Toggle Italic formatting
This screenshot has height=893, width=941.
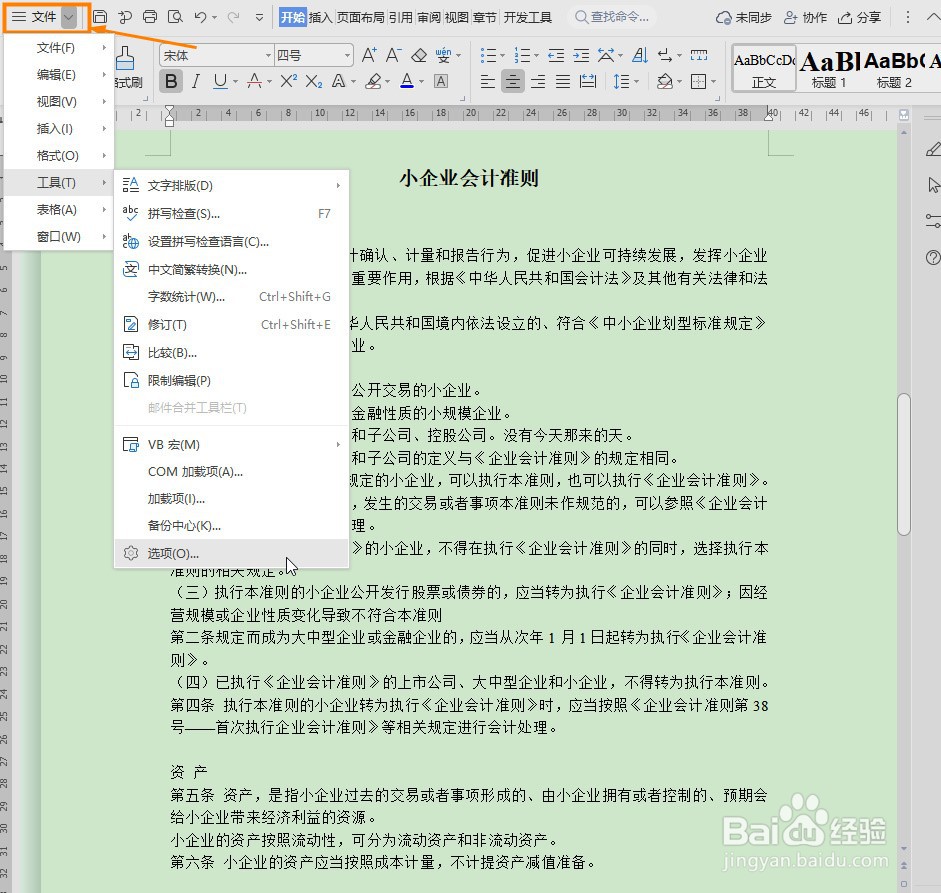(196, 81)
